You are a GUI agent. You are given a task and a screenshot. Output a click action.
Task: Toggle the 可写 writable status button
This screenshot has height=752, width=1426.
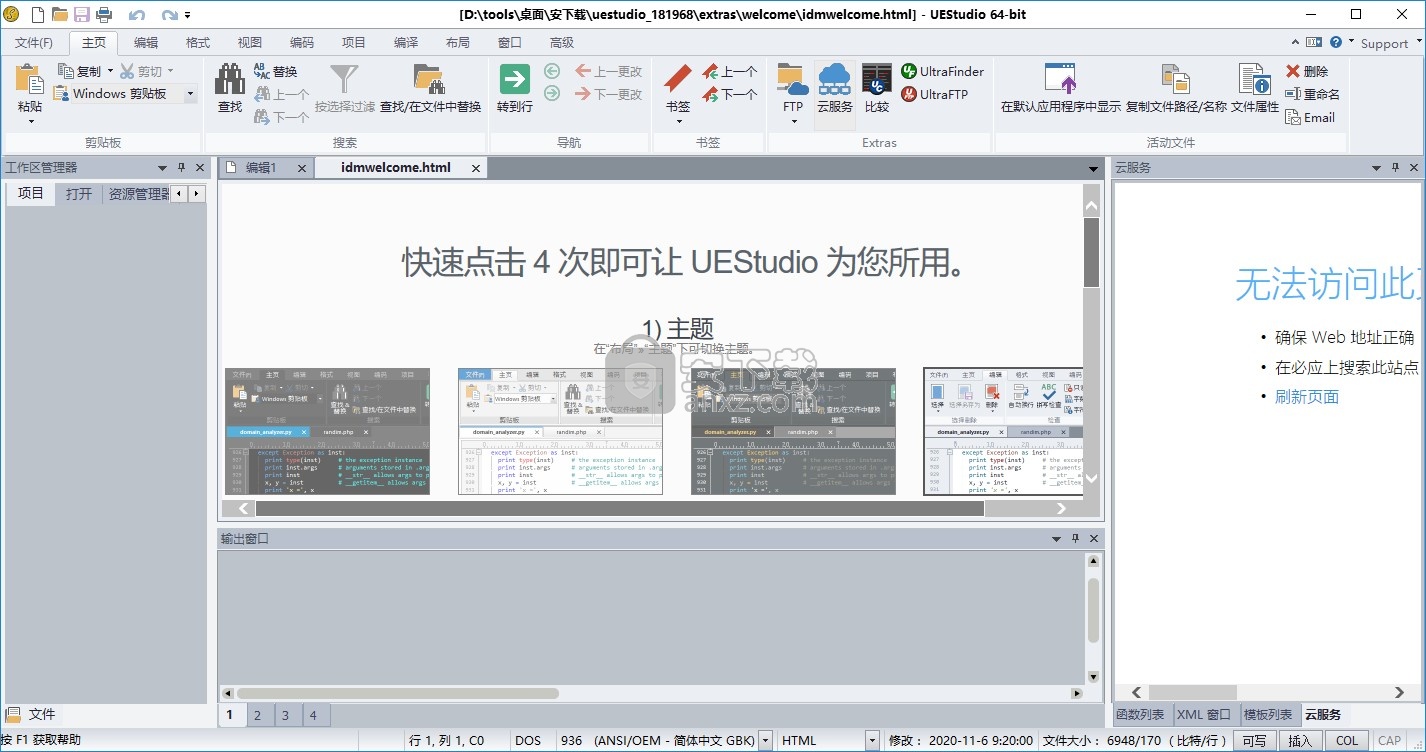pyautogui.click(x=1254, y=741)
